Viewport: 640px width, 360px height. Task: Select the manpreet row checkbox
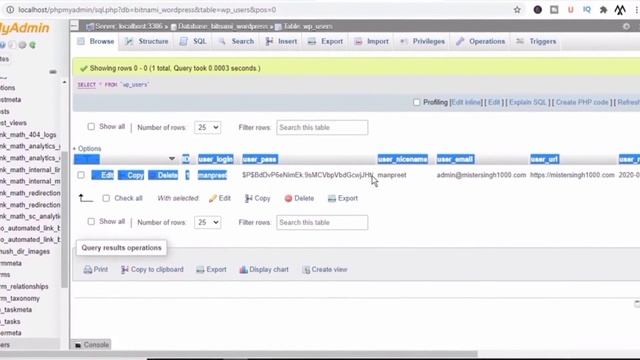pyautogui.click(x=81, y=175)
